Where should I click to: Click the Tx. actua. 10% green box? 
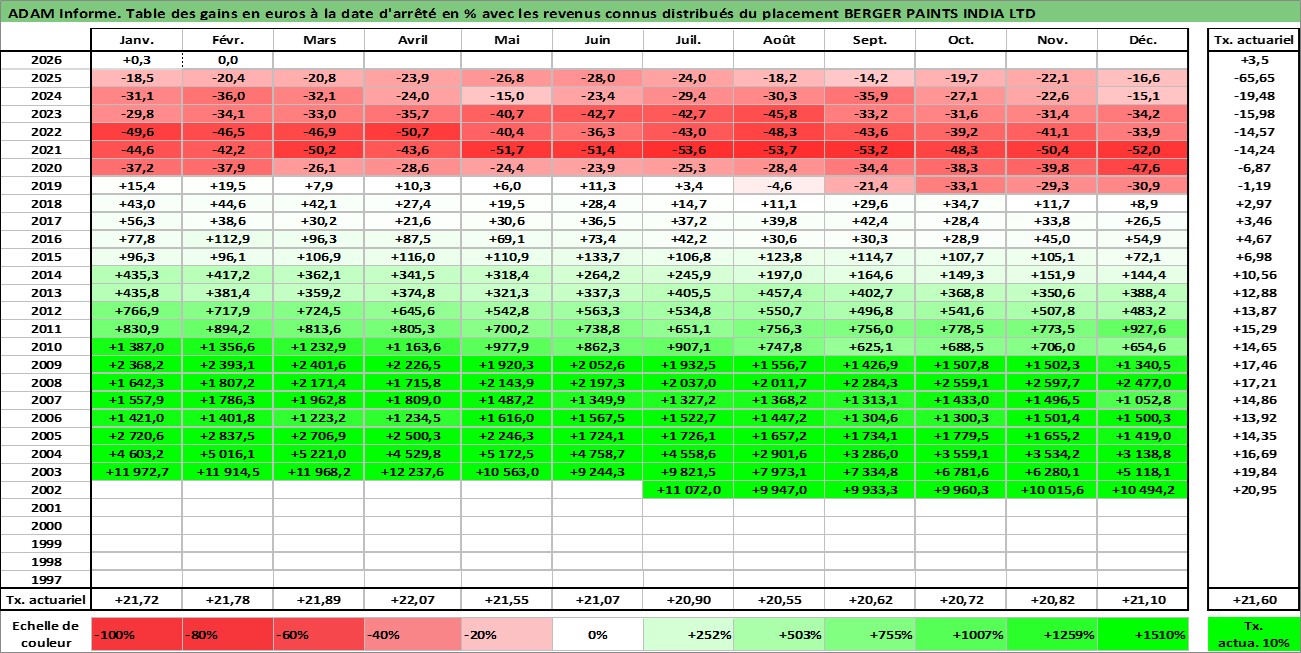[1253, 634]
